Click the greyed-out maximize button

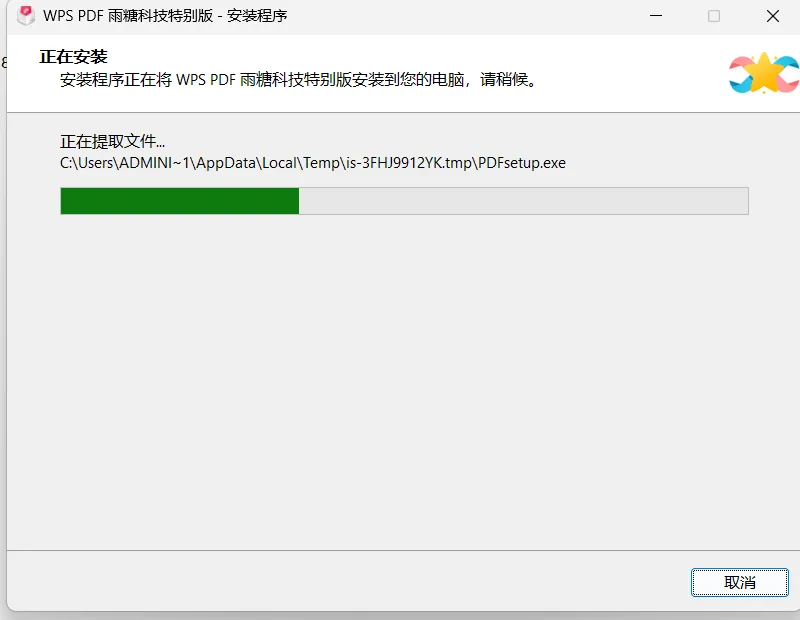pyautogui.click(x=714, y=16)
